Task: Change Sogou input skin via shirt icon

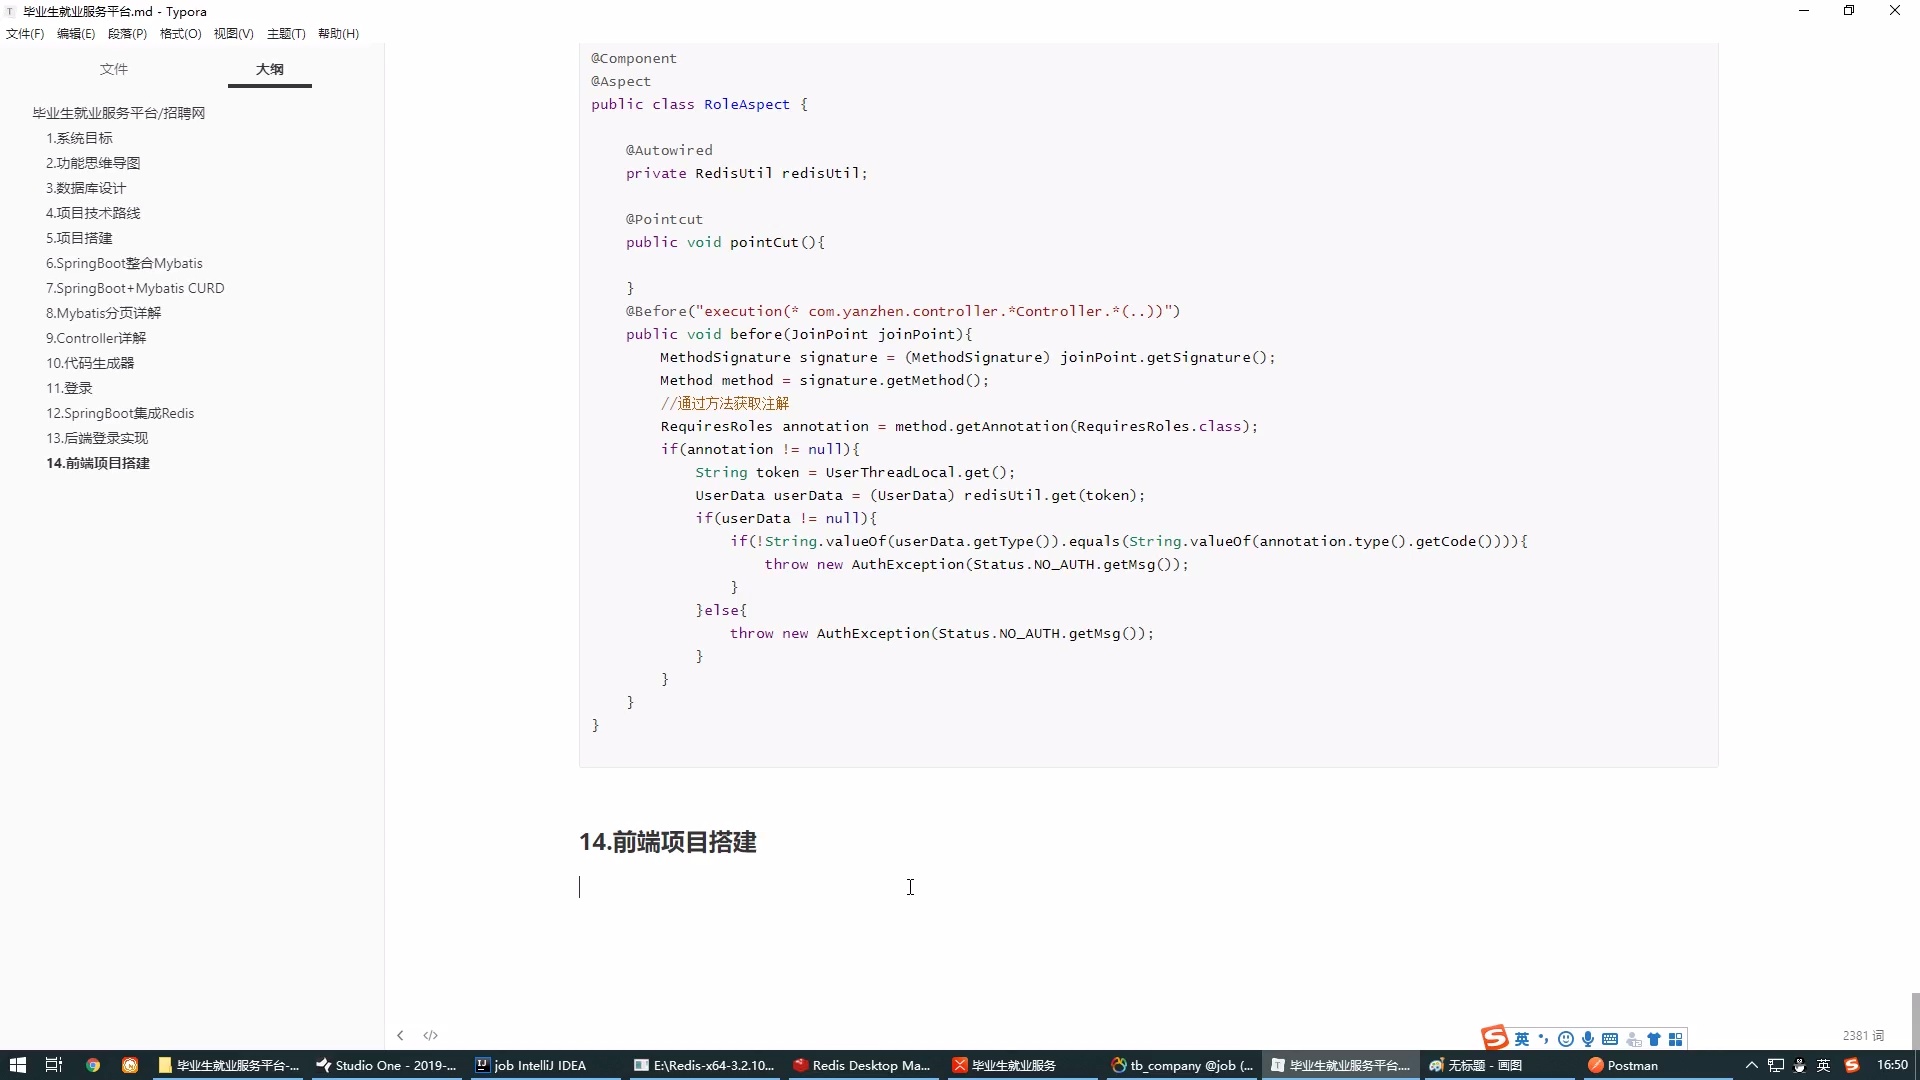Action: coord(1655,1039)
